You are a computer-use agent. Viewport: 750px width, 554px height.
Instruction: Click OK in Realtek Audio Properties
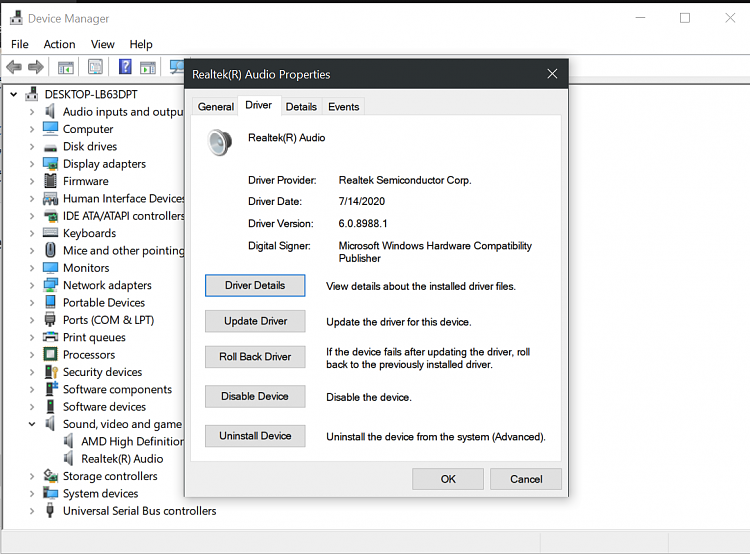(448, 479)
